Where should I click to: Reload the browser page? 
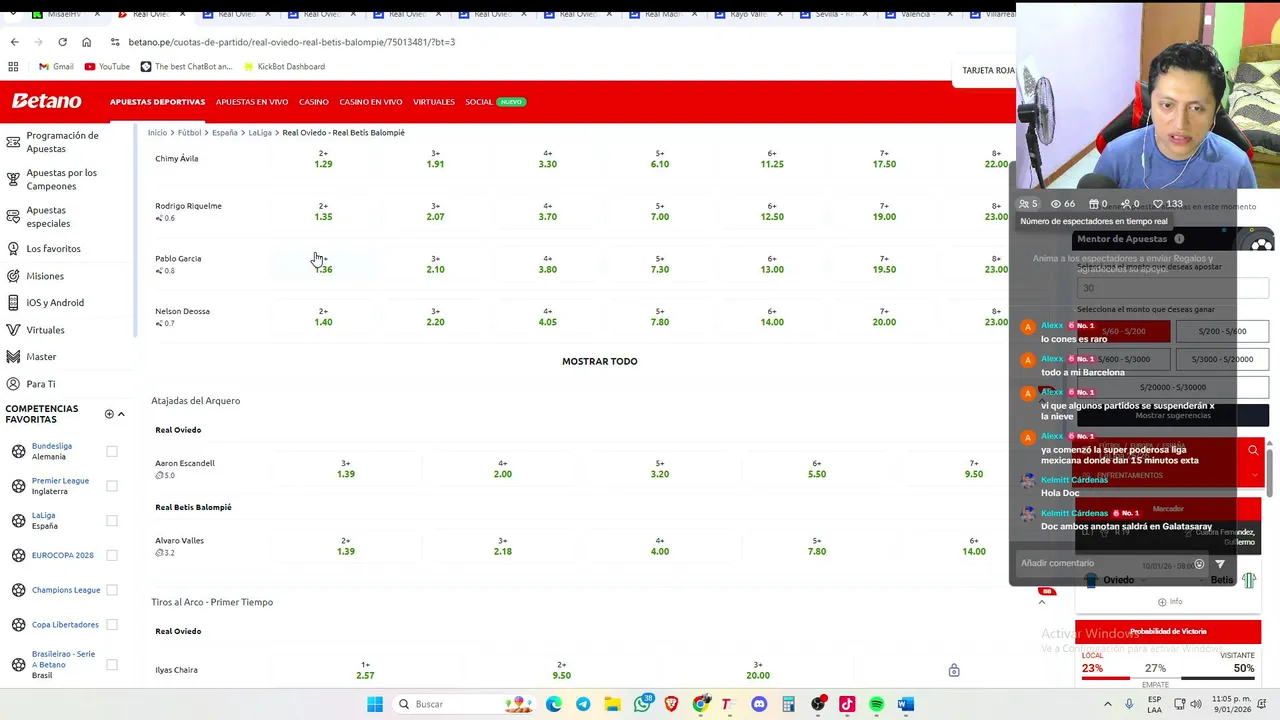coord(62,42)
